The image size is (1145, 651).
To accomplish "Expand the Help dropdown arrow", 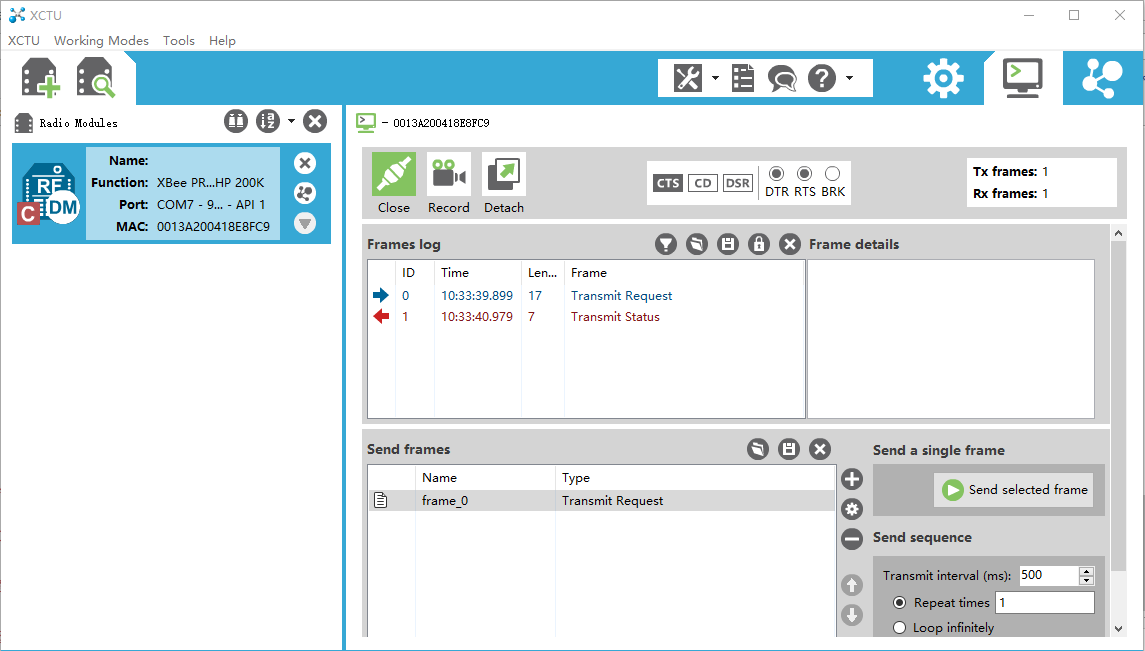I will (849, 77).
